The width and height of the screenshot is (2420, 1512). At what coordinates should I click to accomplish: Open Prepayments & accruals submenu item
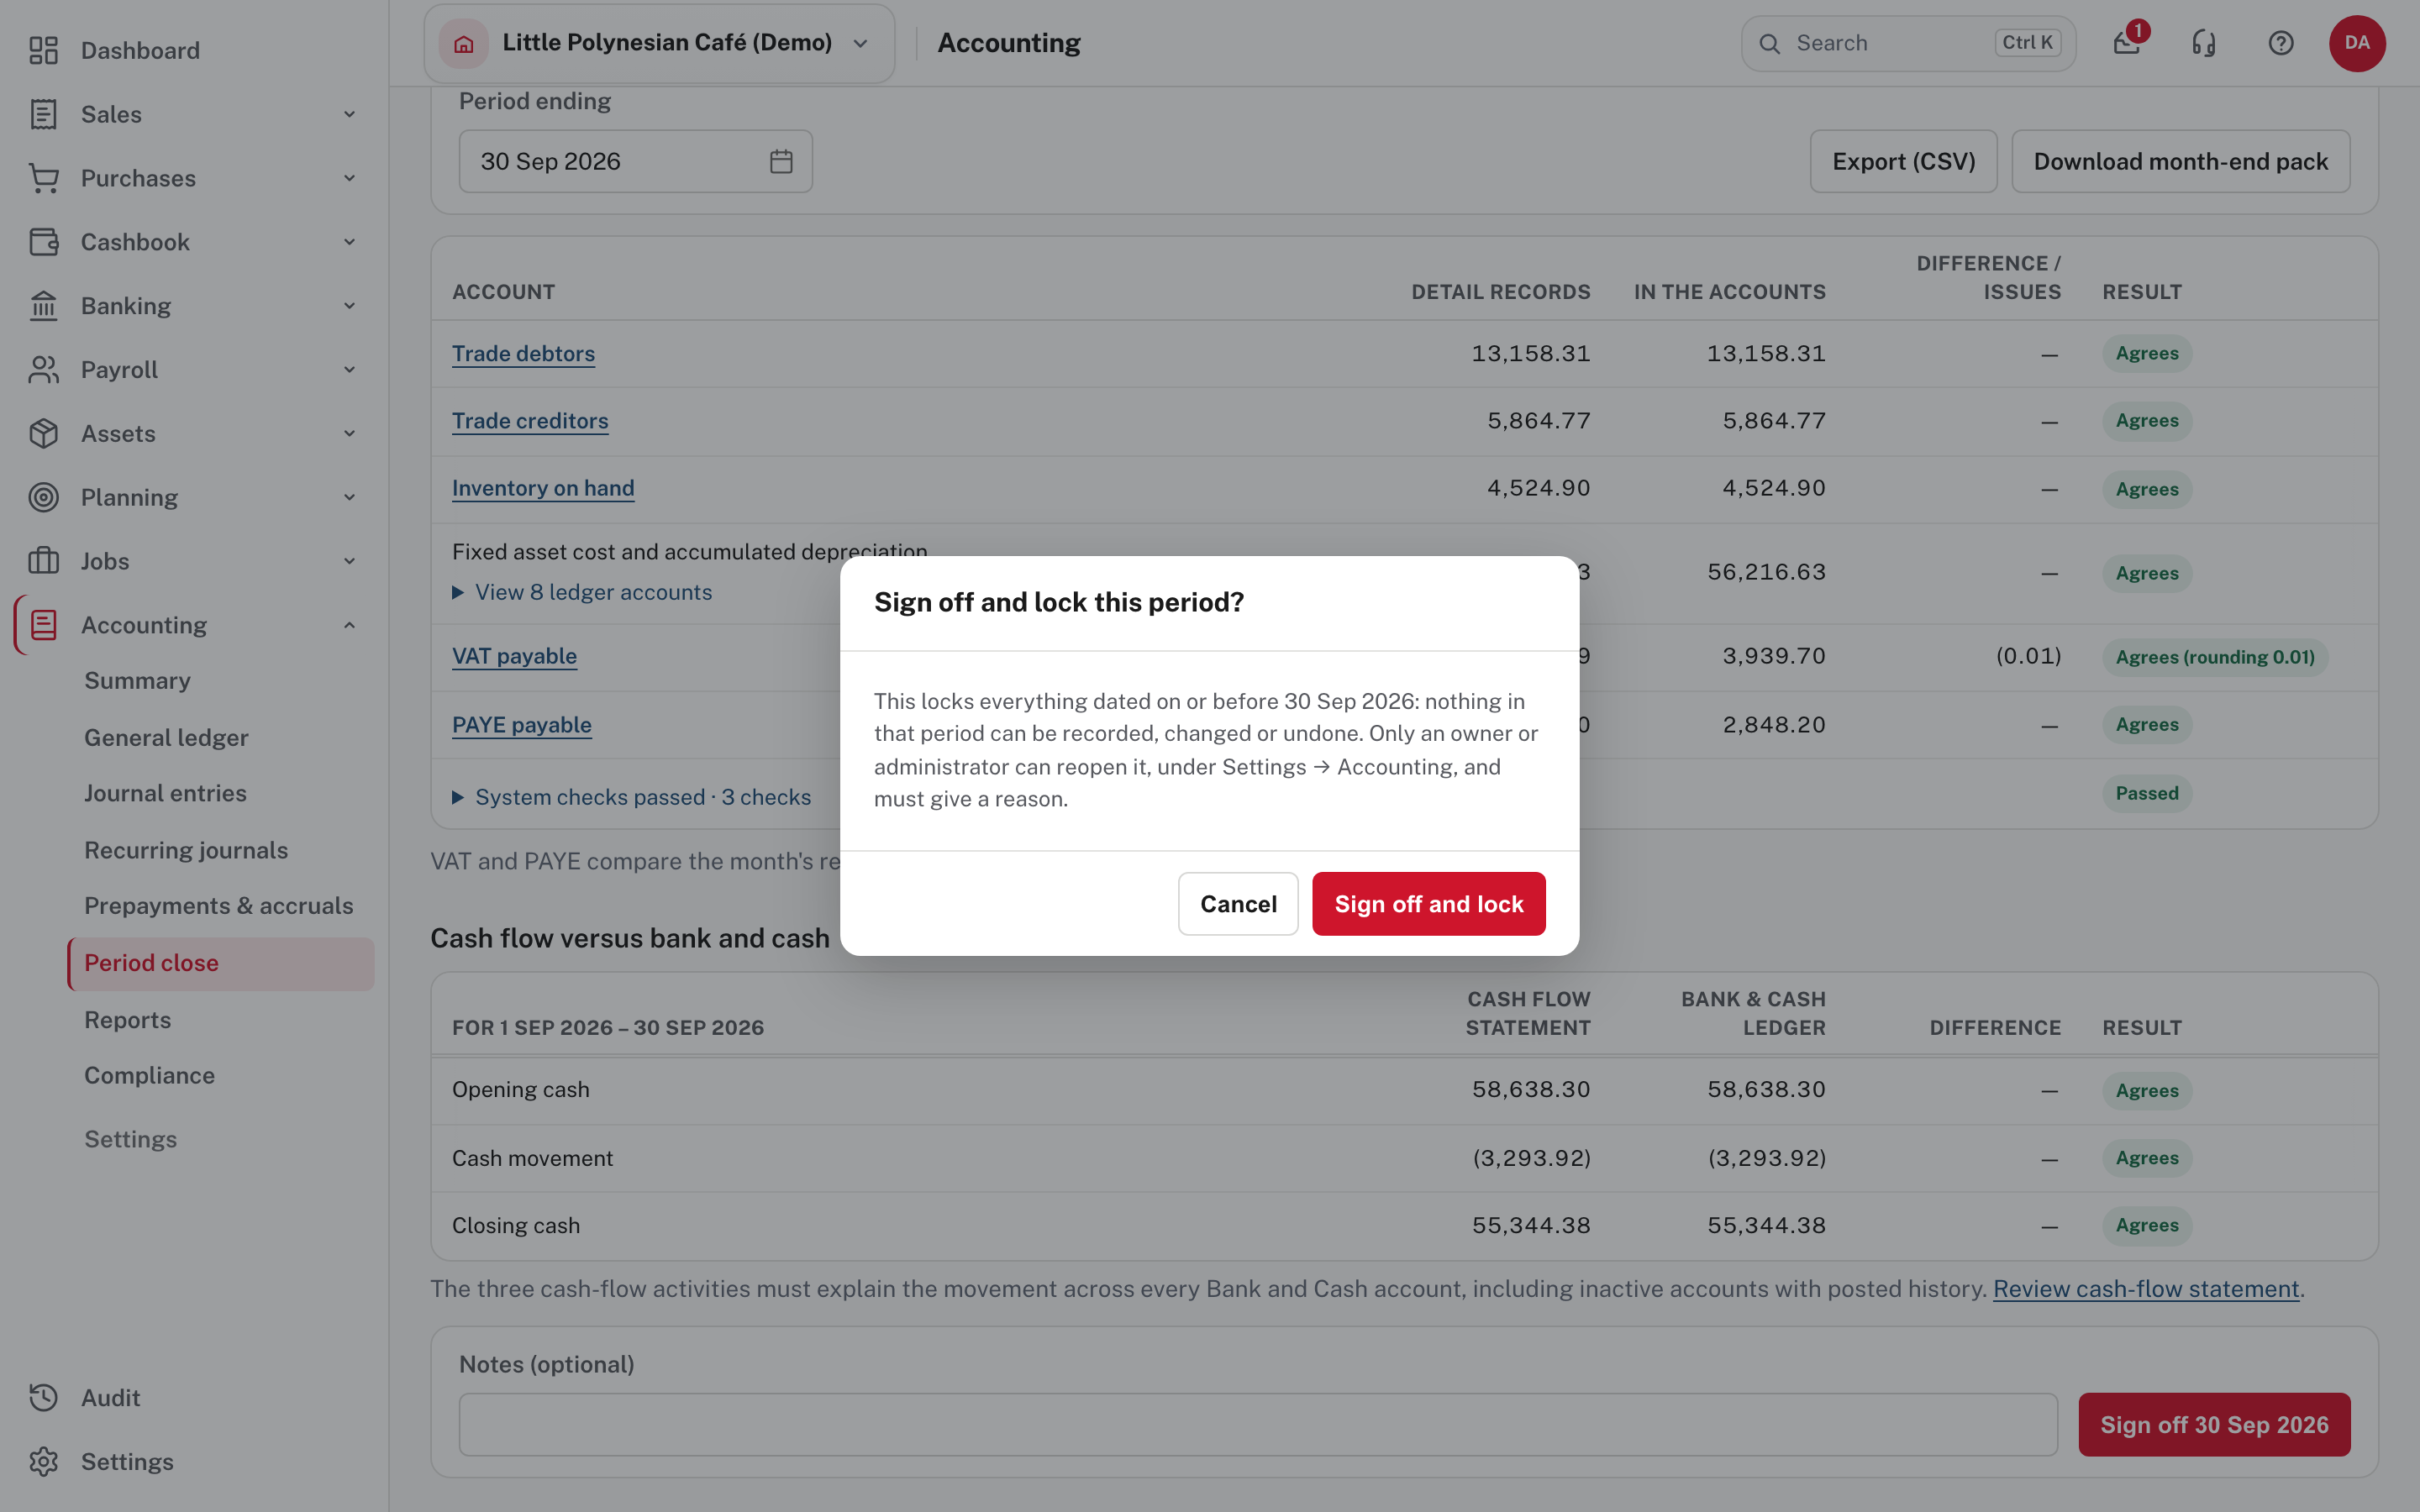click(219, 906)
